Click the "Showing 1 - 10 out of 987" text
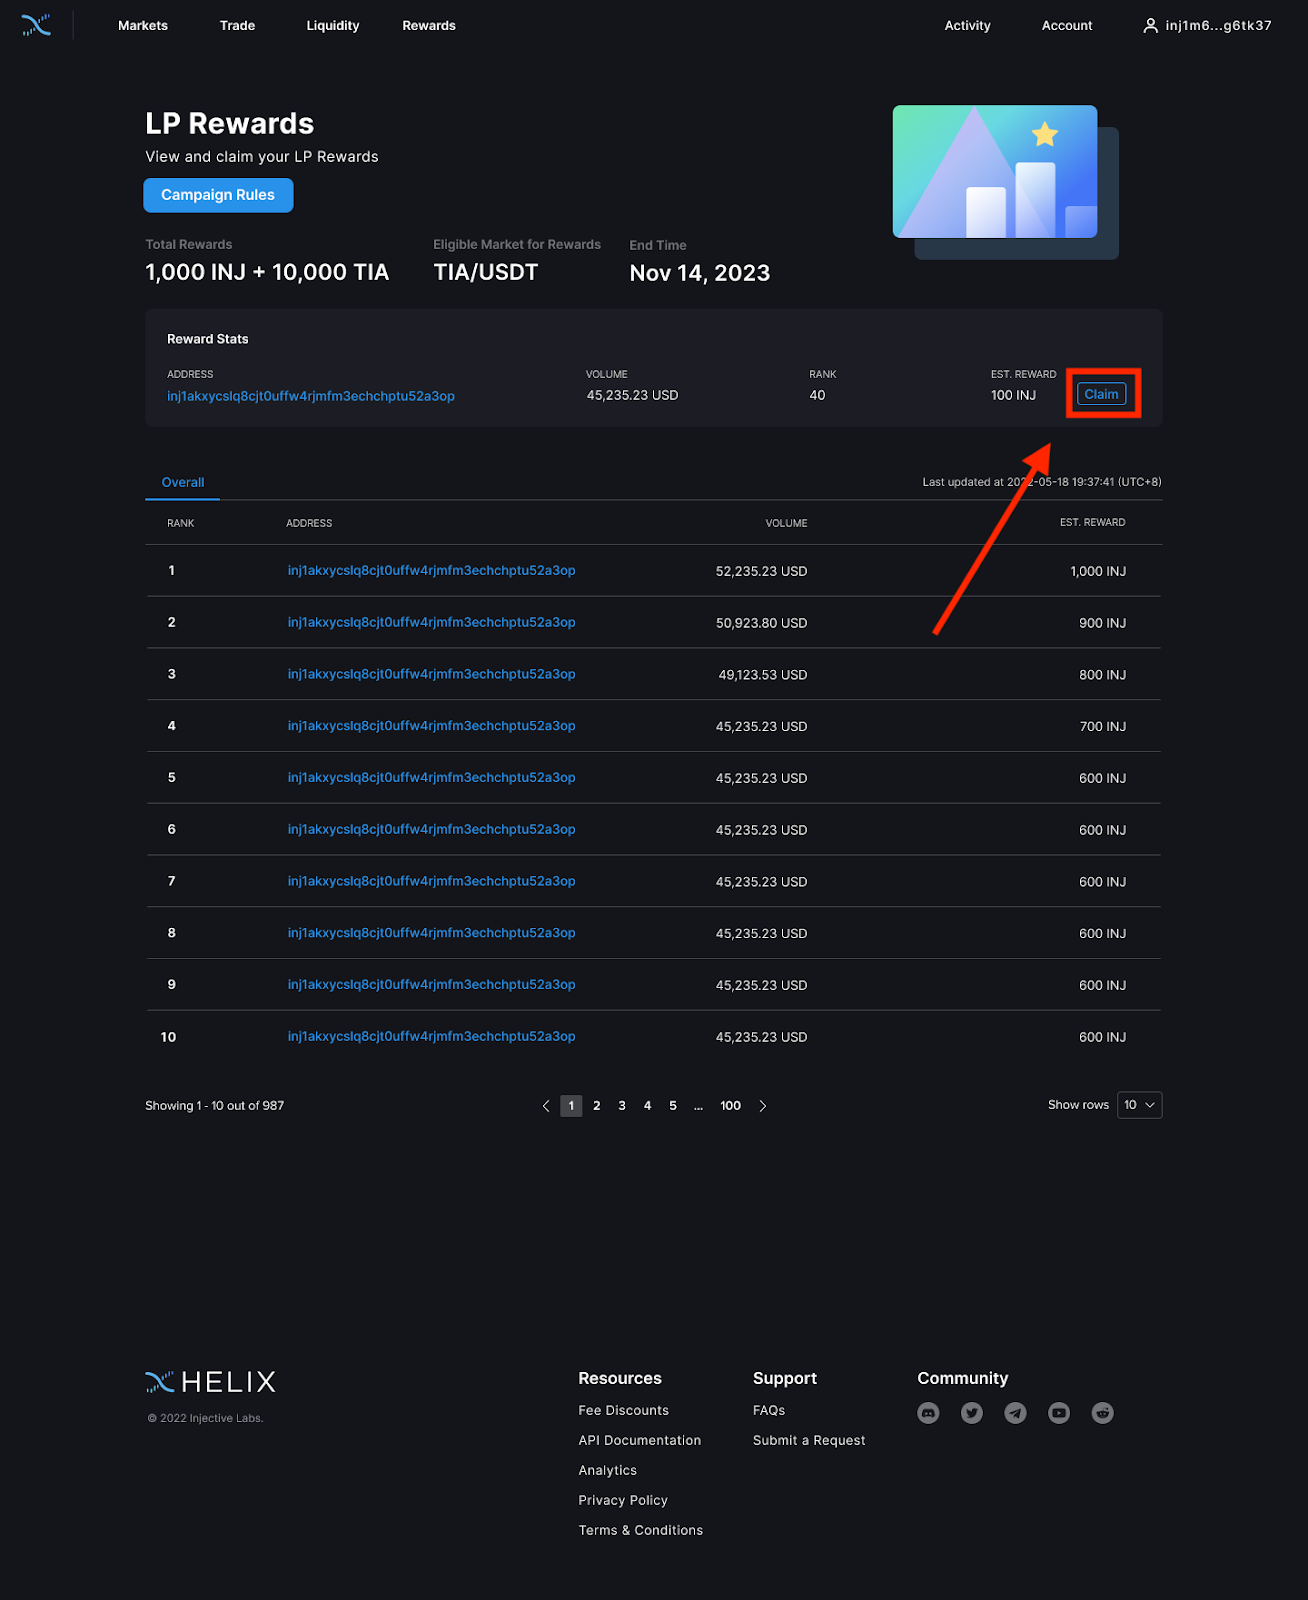Viewport: 1308px width, 1600px height. pos(215,1106)
